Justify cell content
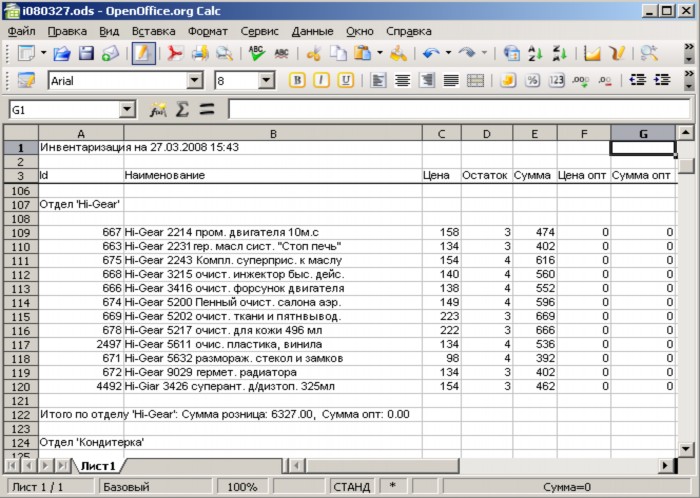 (451, 81)
